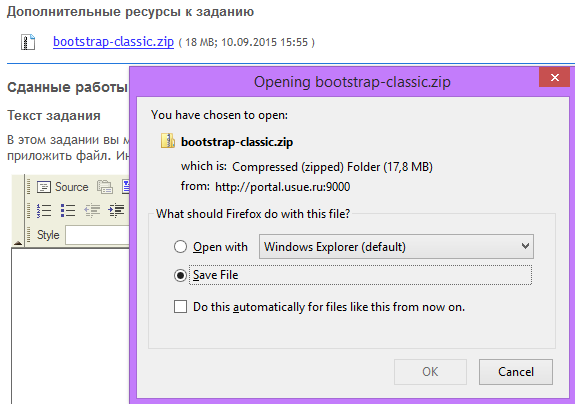The image size is (575, 404).
Task: Click the zipped folder icon in dialog
Action: 168,141
